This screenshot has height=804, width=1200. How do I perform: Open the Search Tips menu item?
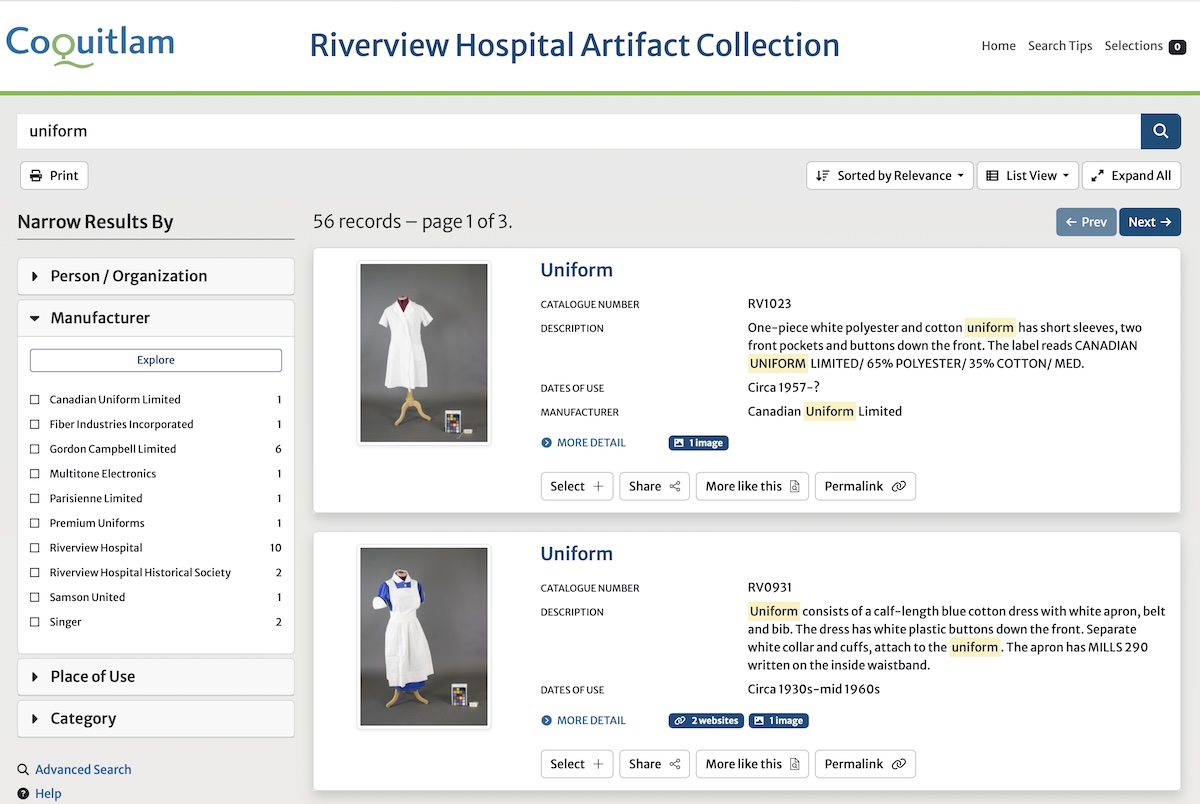point(1059,46)
